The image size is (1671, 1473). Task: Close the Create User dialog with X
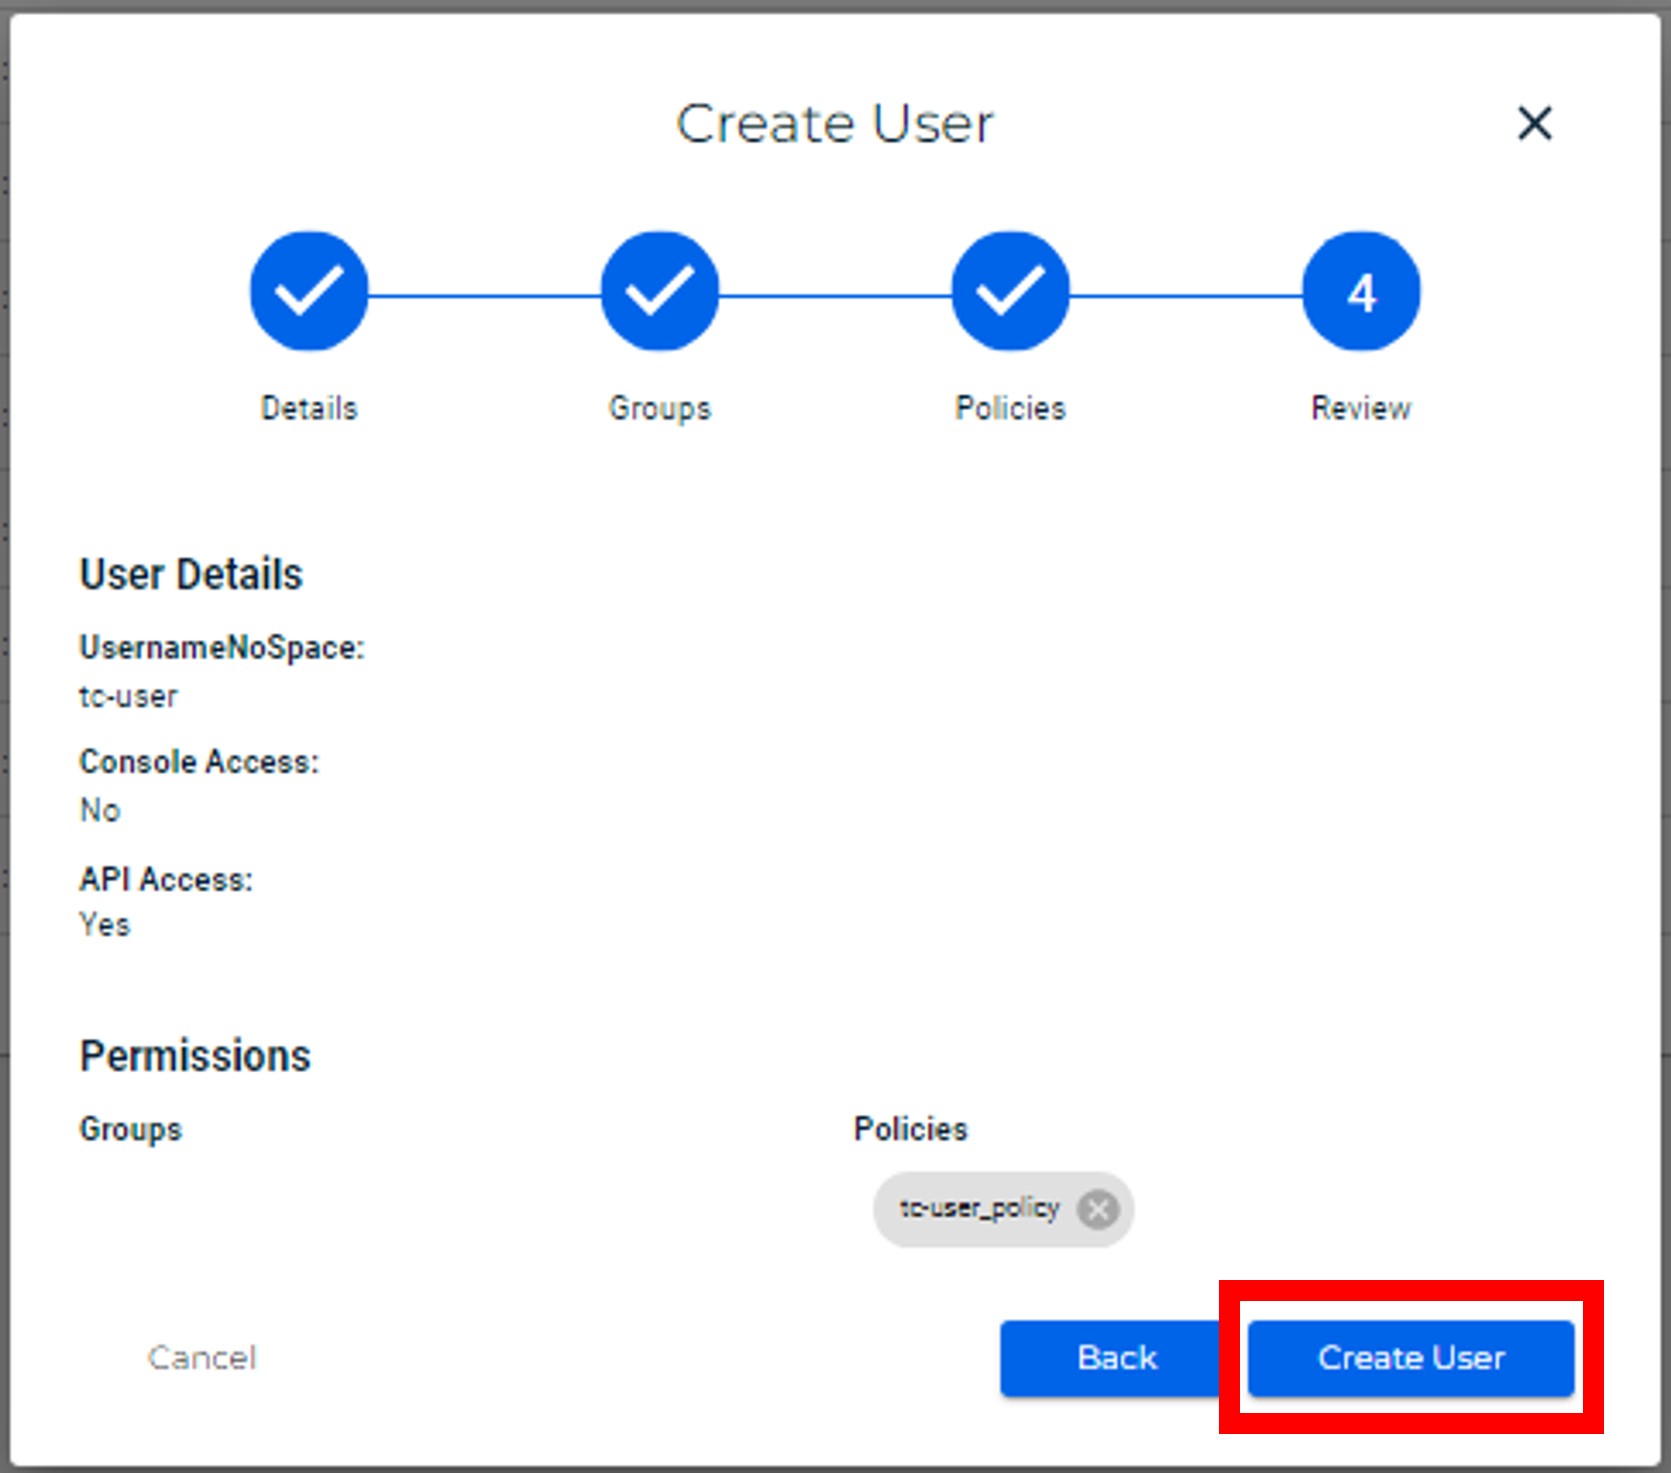pyautogui.click(x=1534, y=124)
